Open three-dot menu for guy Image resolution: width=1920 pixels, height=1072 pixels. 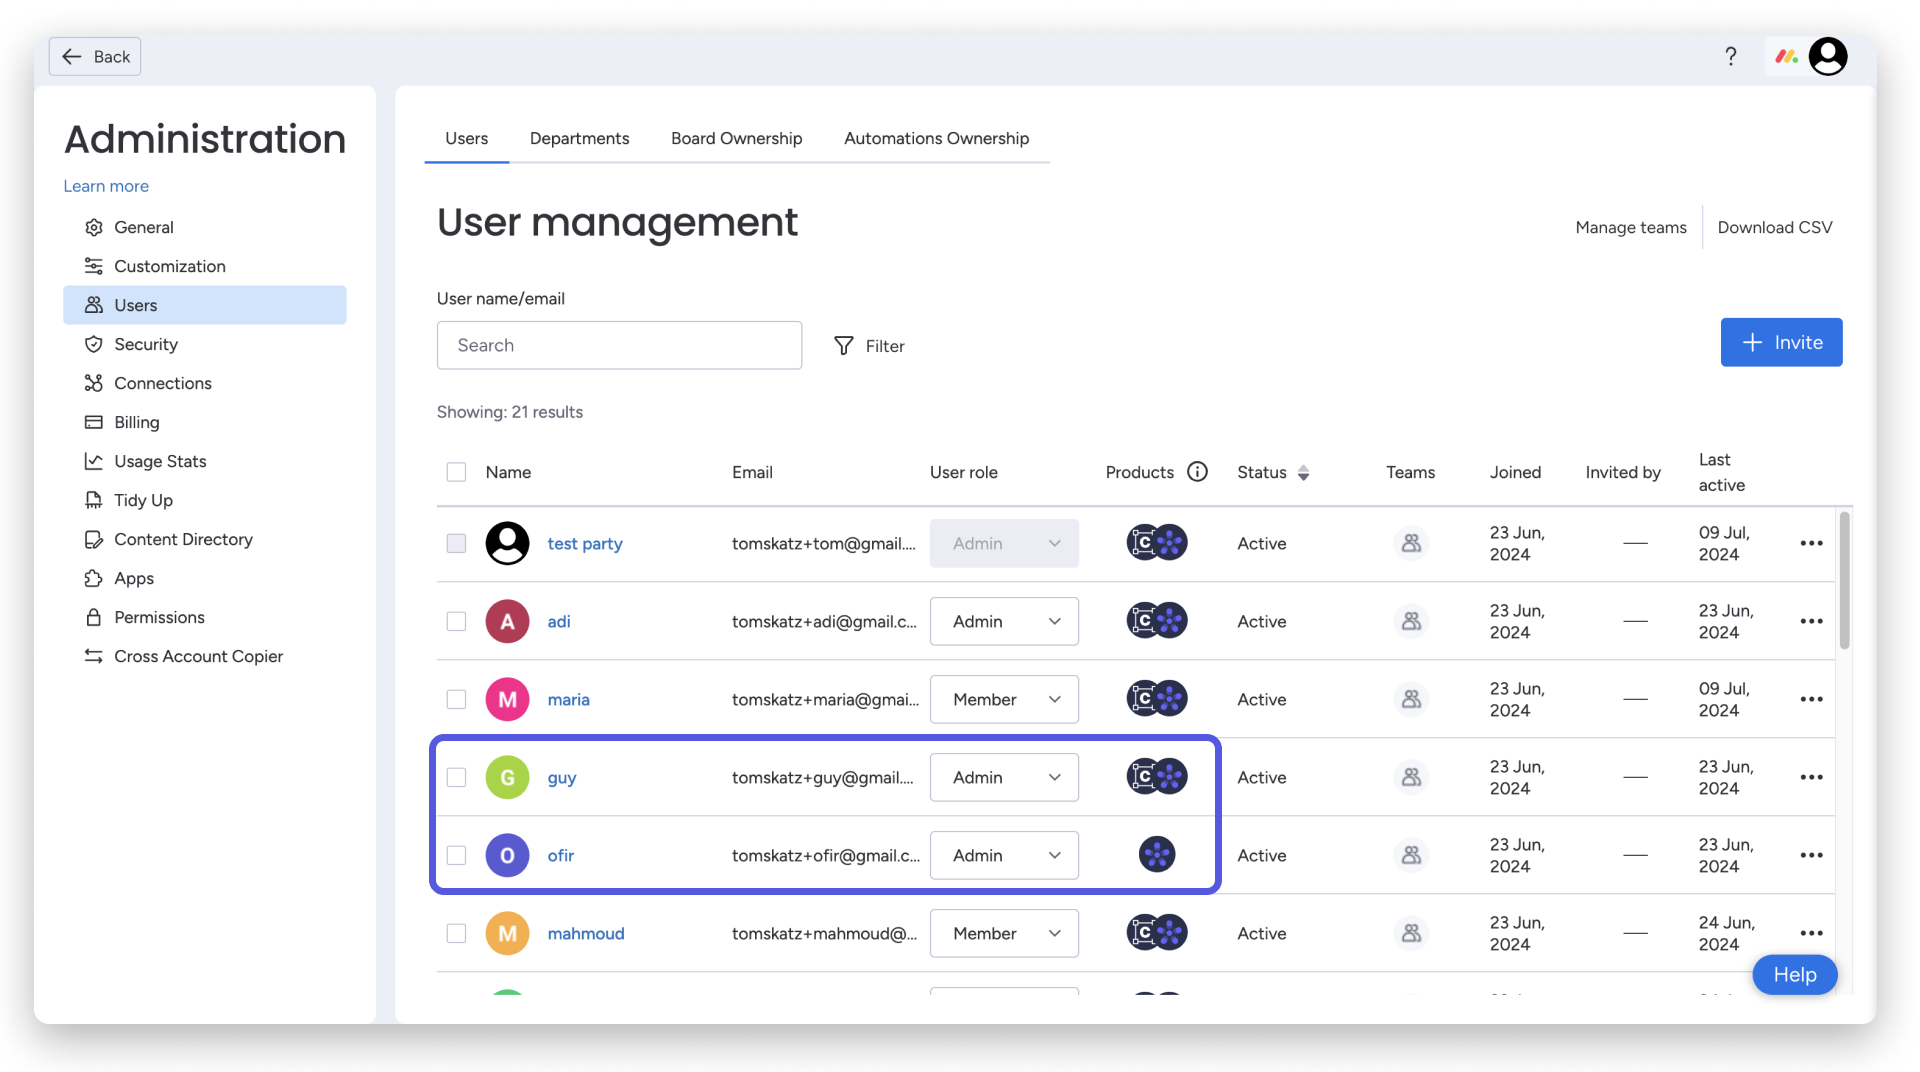pyautogui.click(x=1811, y=777)
